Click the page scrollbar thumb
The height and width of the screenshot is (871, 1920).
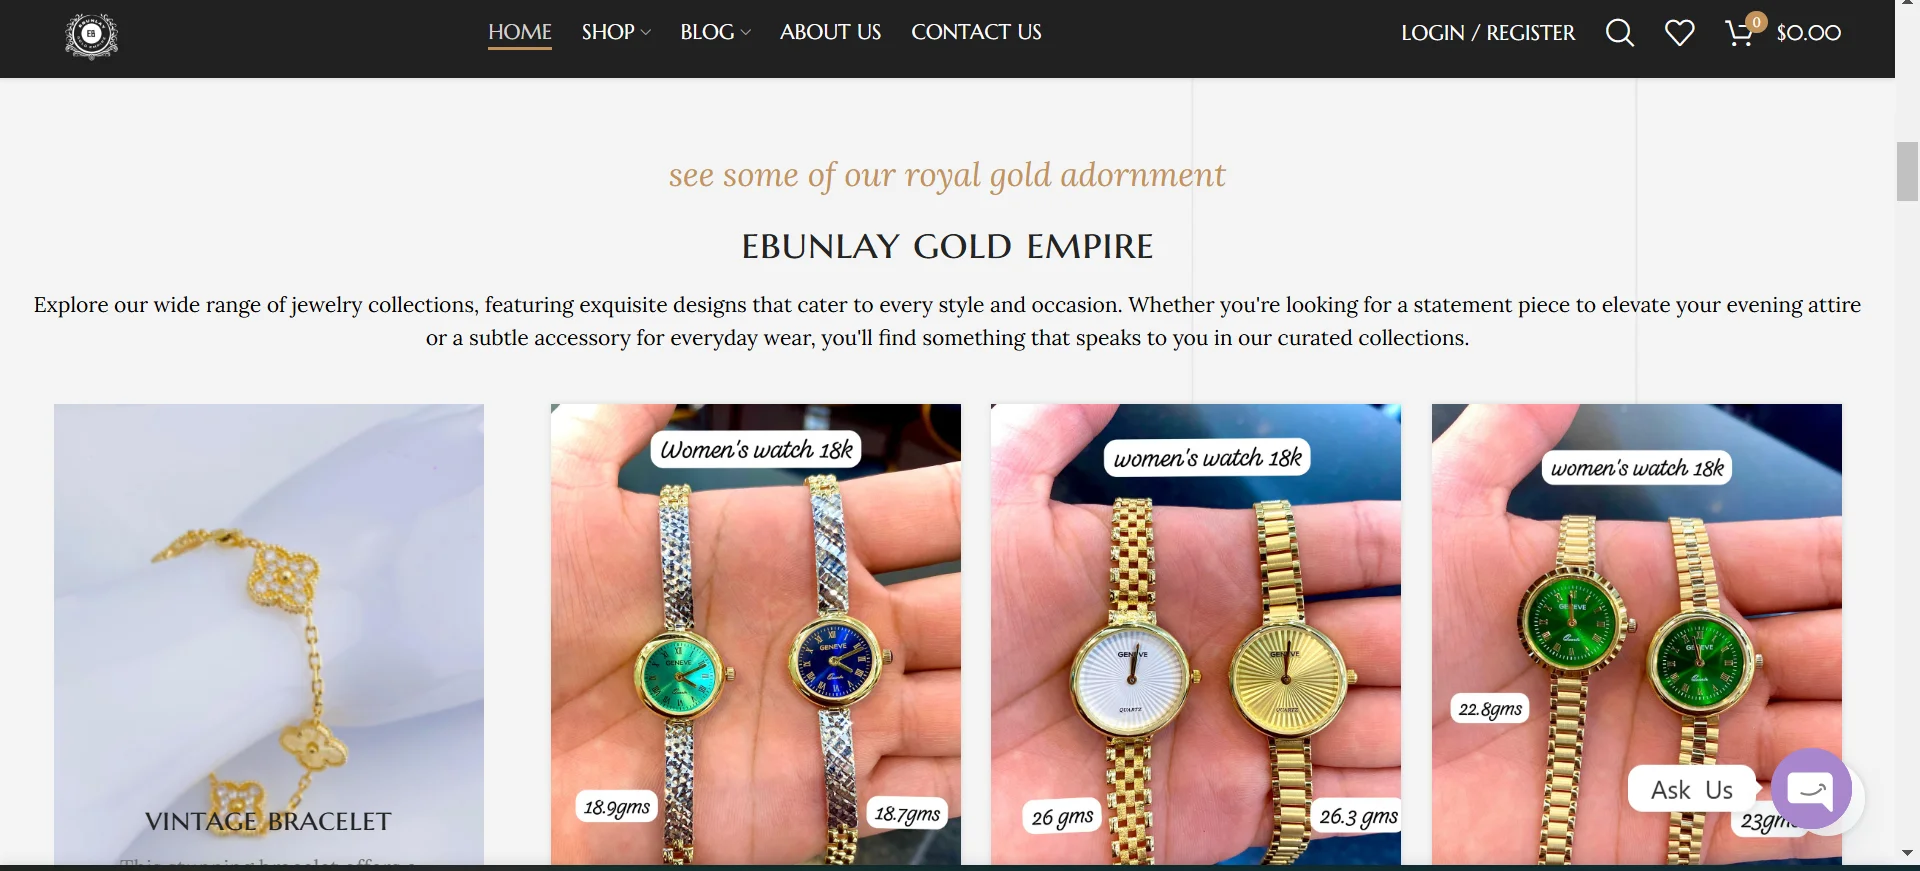(1907, 172)
